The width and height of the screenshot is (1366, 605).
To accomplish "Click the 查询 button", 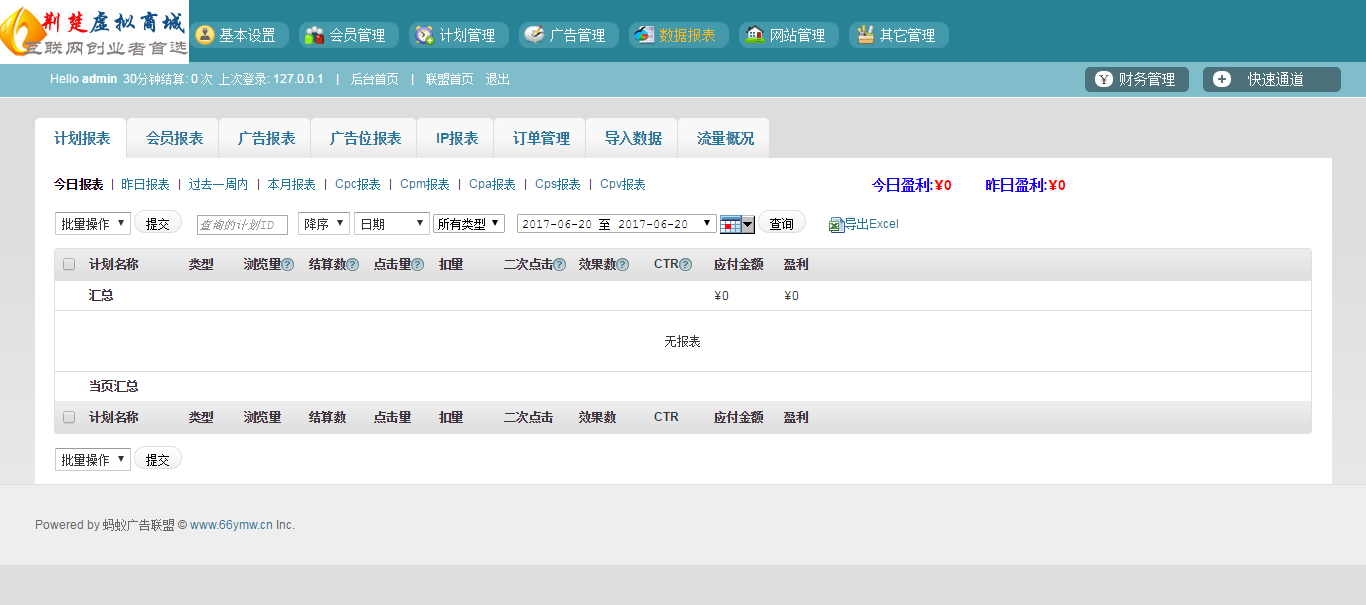I will (782, 224).
